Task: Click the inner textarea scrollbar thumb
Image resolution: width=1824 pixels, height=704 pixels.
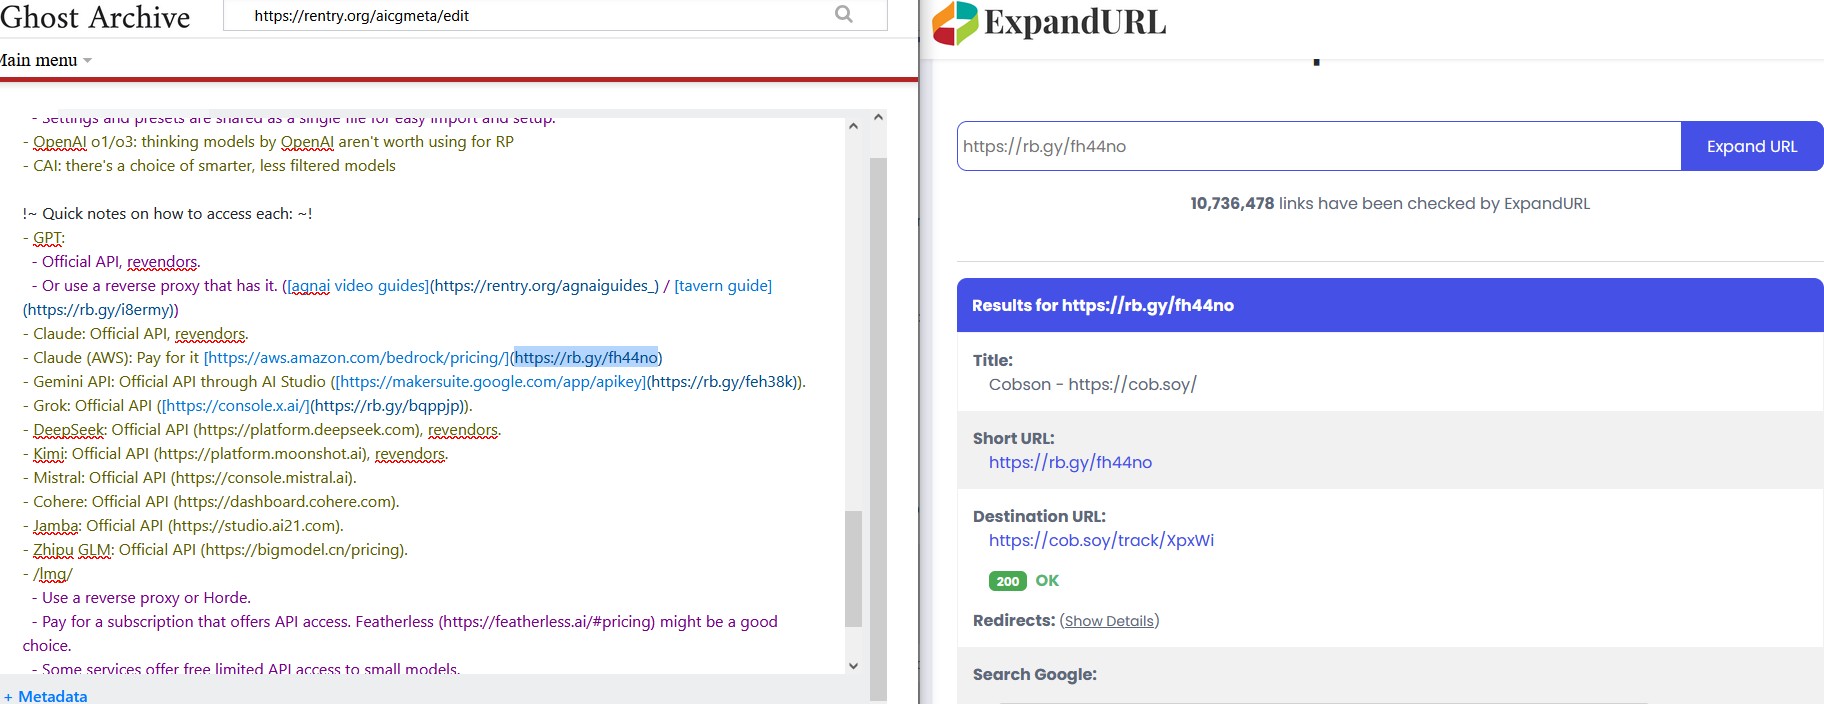Action: pos(853,568)
